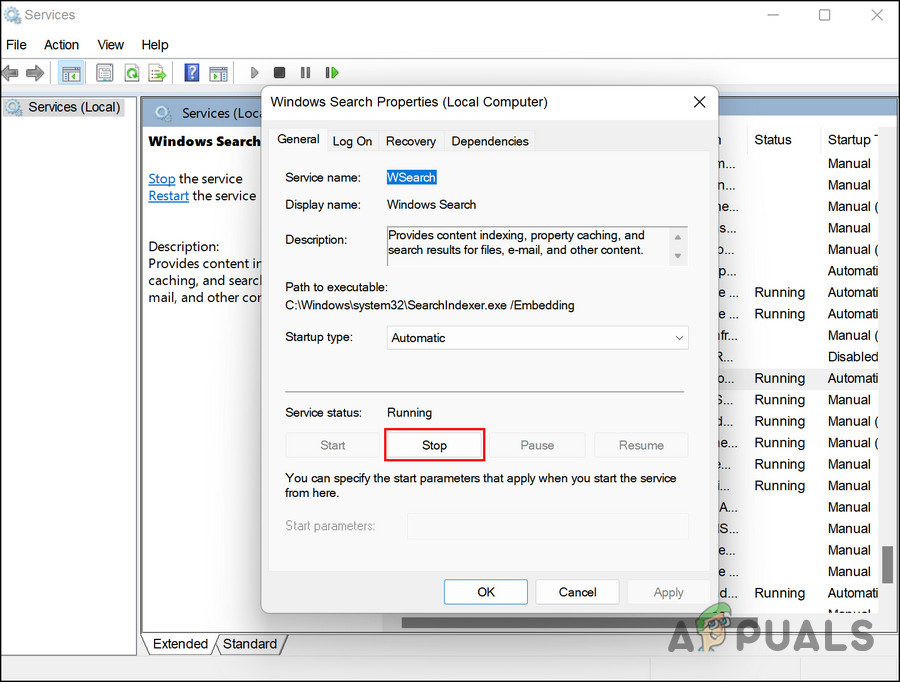Click the Stop button under Service status
This screenshot has width=900, height=682.
coord(435,445)
